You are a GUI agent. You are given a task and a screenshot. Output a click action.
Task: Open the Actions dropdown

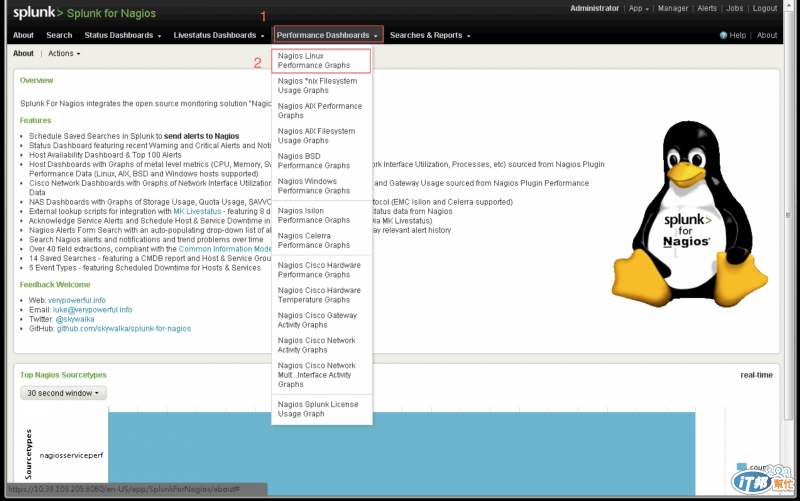[64, 54]
